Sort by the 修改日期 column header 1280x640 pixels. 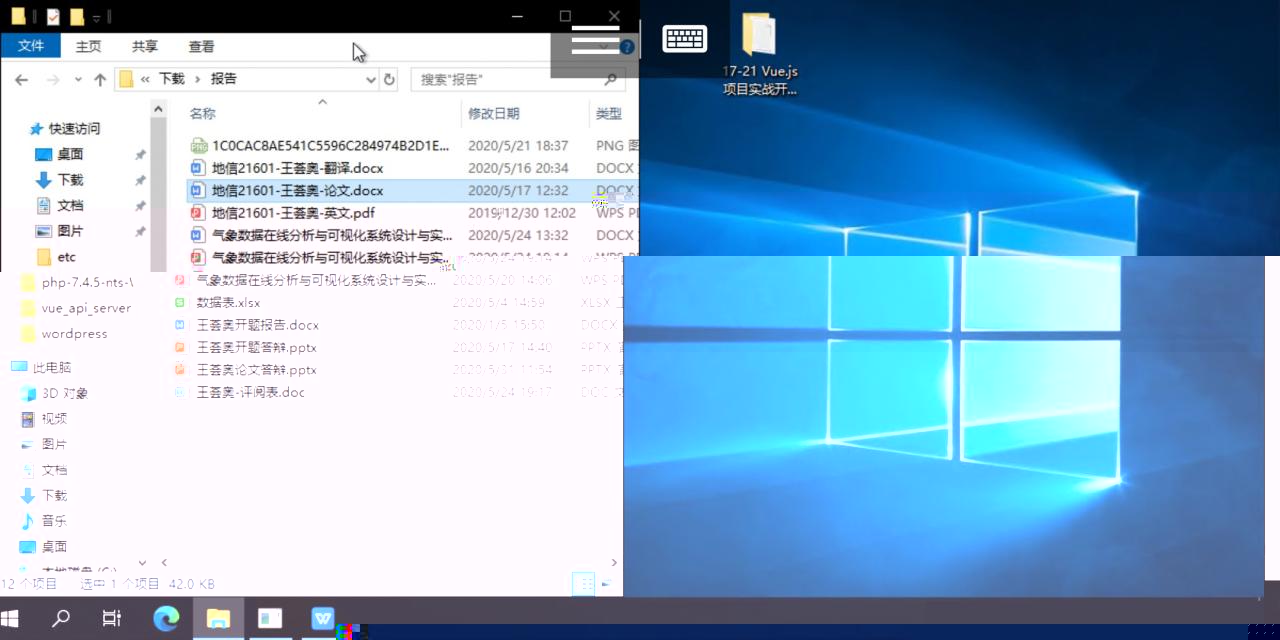pyautogui.click(x=494, y=114)
